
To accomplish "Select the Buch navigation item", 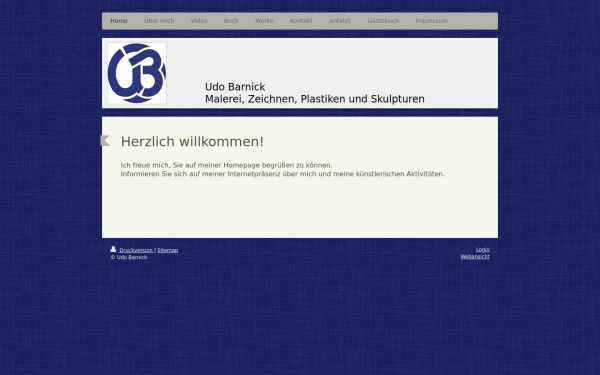I will point(231,21).
